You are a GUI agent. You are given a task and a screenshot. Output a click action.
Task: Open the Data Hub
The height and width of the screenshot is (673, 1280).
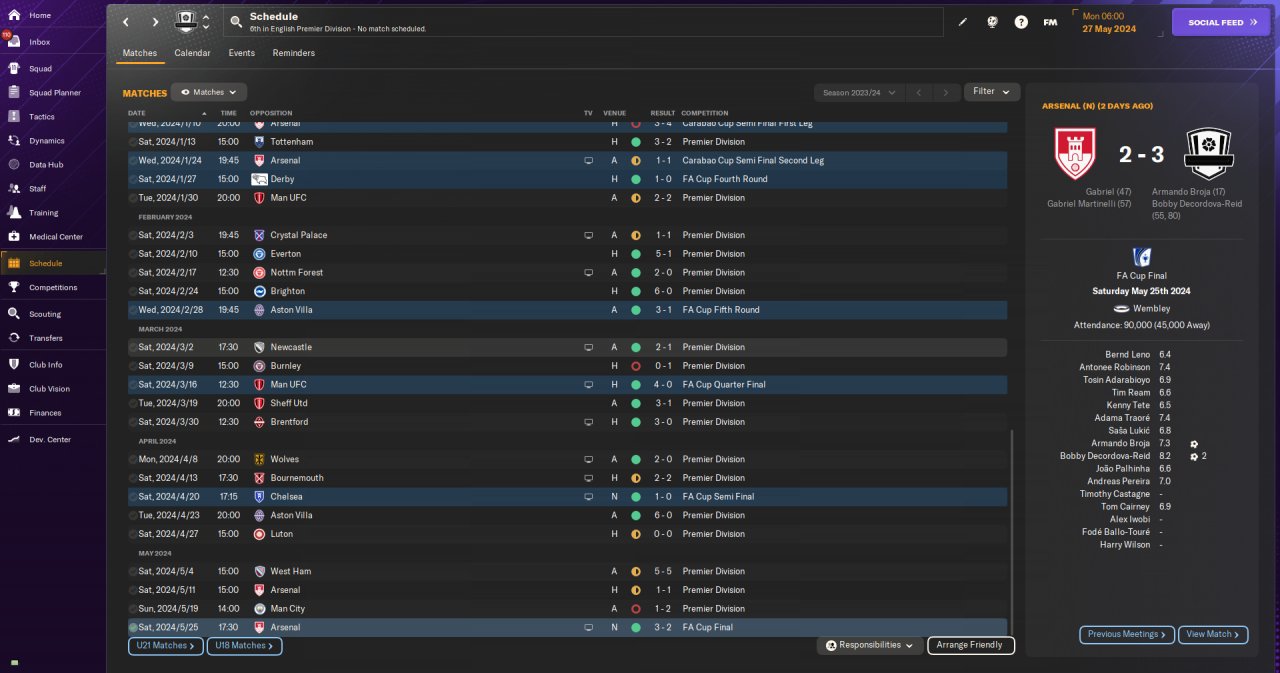pyautogui.click(x=46, y=165)
